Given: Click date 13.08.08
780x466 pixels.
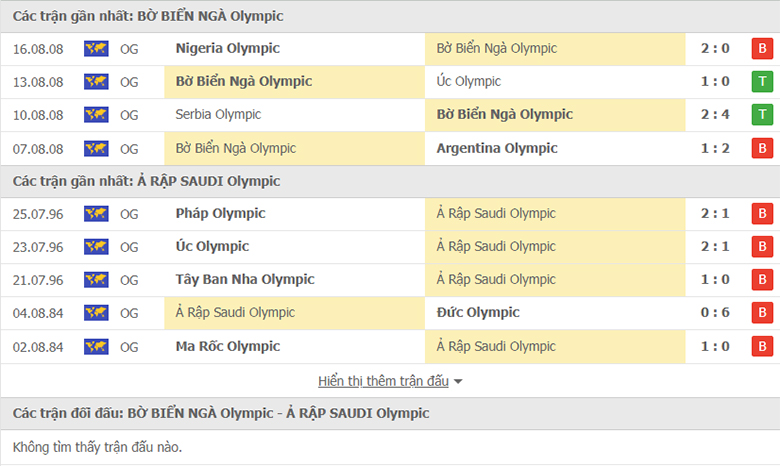Looking at the screenshot, I should tap(38, 82).
